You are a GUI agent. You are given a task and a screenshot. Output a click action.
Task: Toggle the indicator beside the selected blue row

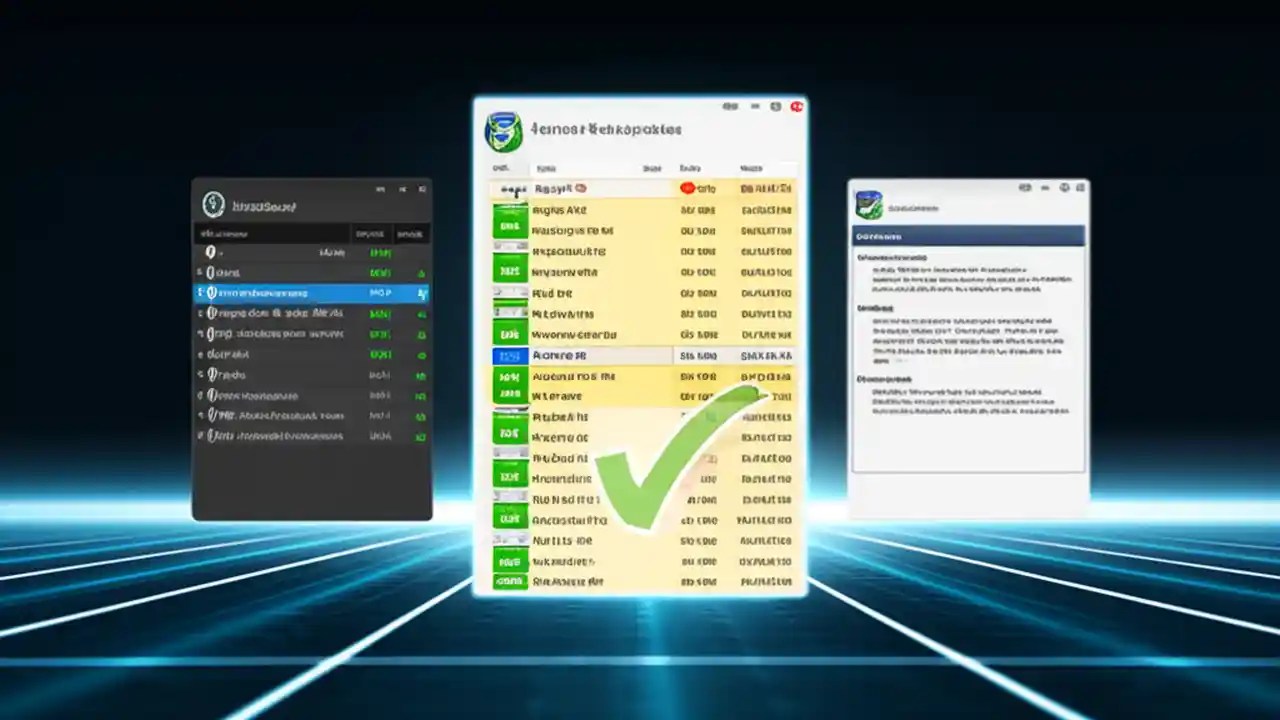pyautogui.click(x=422, y=293)
